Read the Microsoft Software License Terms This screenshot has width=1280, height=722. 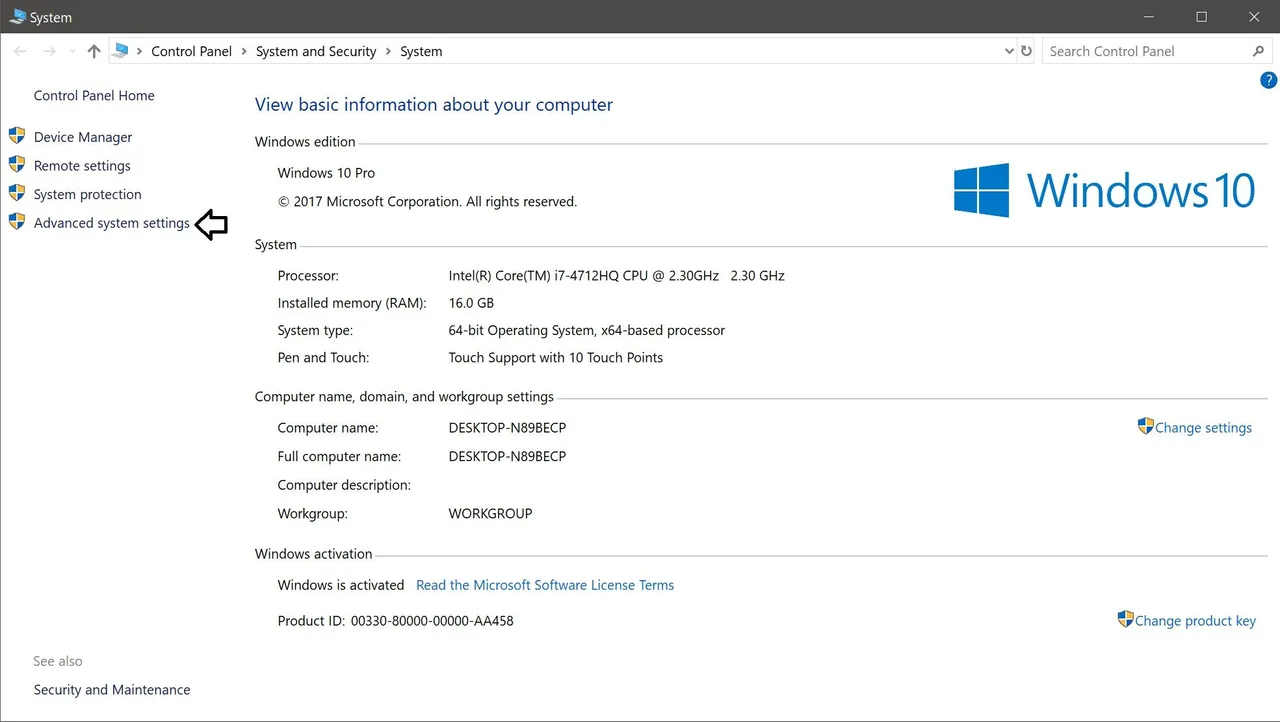coord(545,585)
